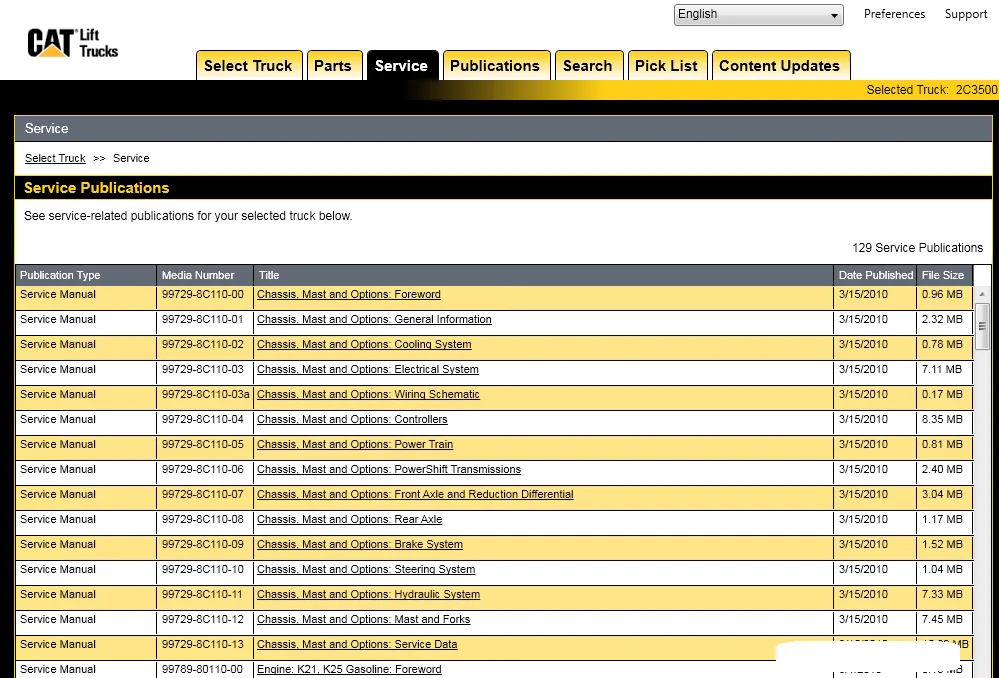The height and width of the screenshot is (678, 999).
Task: Click file size 0.17 MB
Action: 942,394
